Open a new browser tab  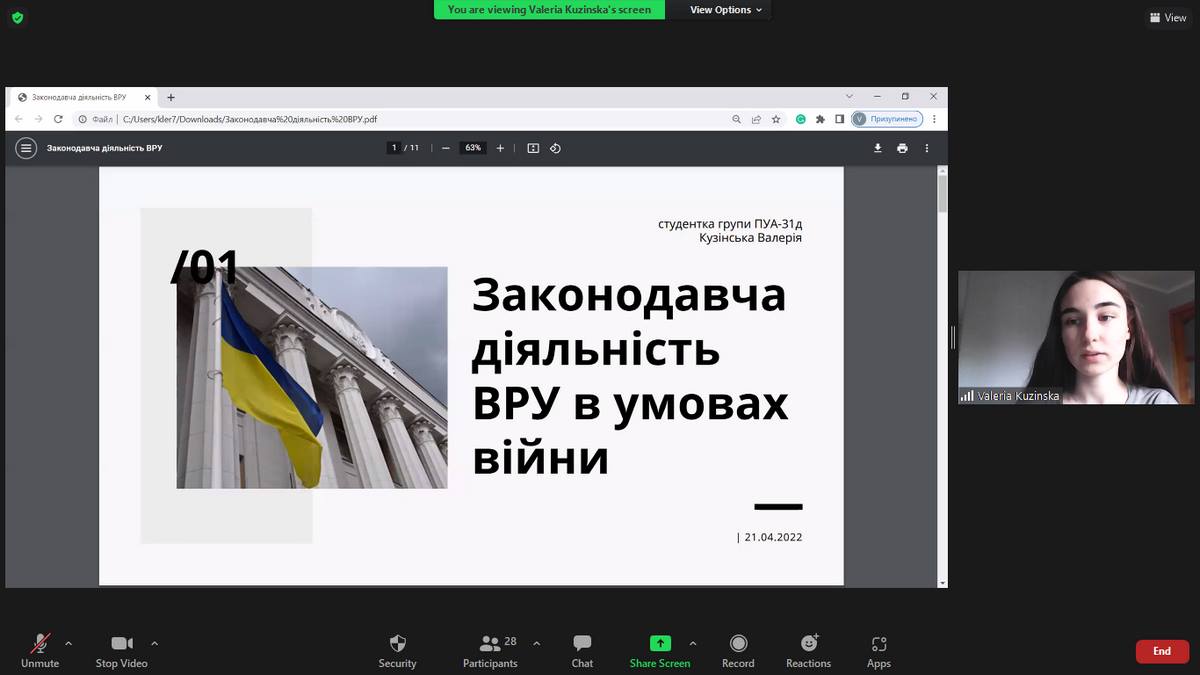171,97
